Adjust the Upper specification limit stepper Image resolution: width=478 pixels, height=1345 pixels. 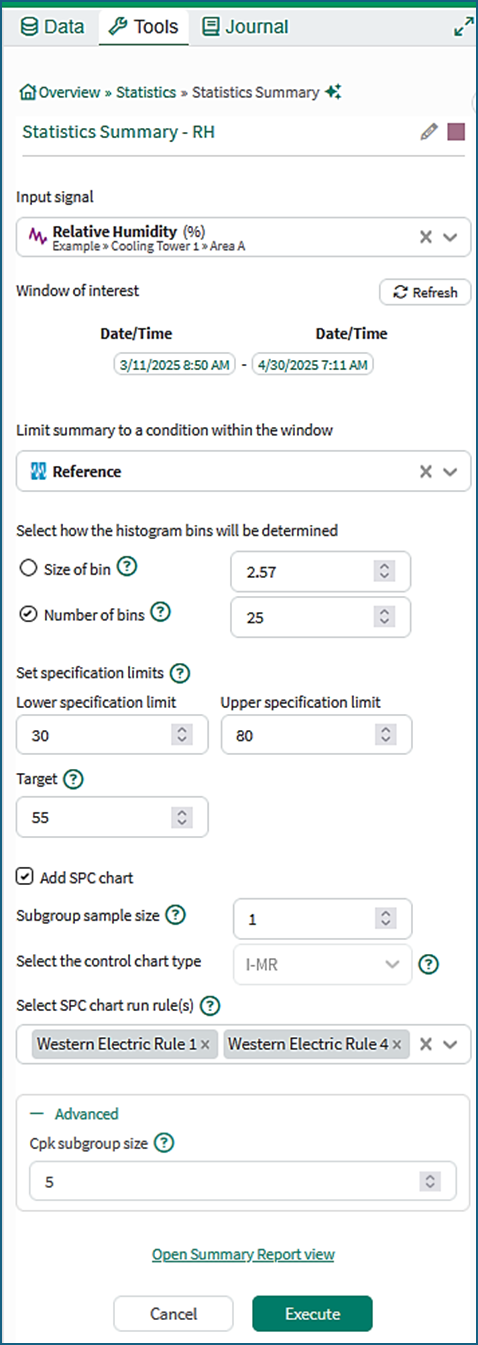coord(384,735)
